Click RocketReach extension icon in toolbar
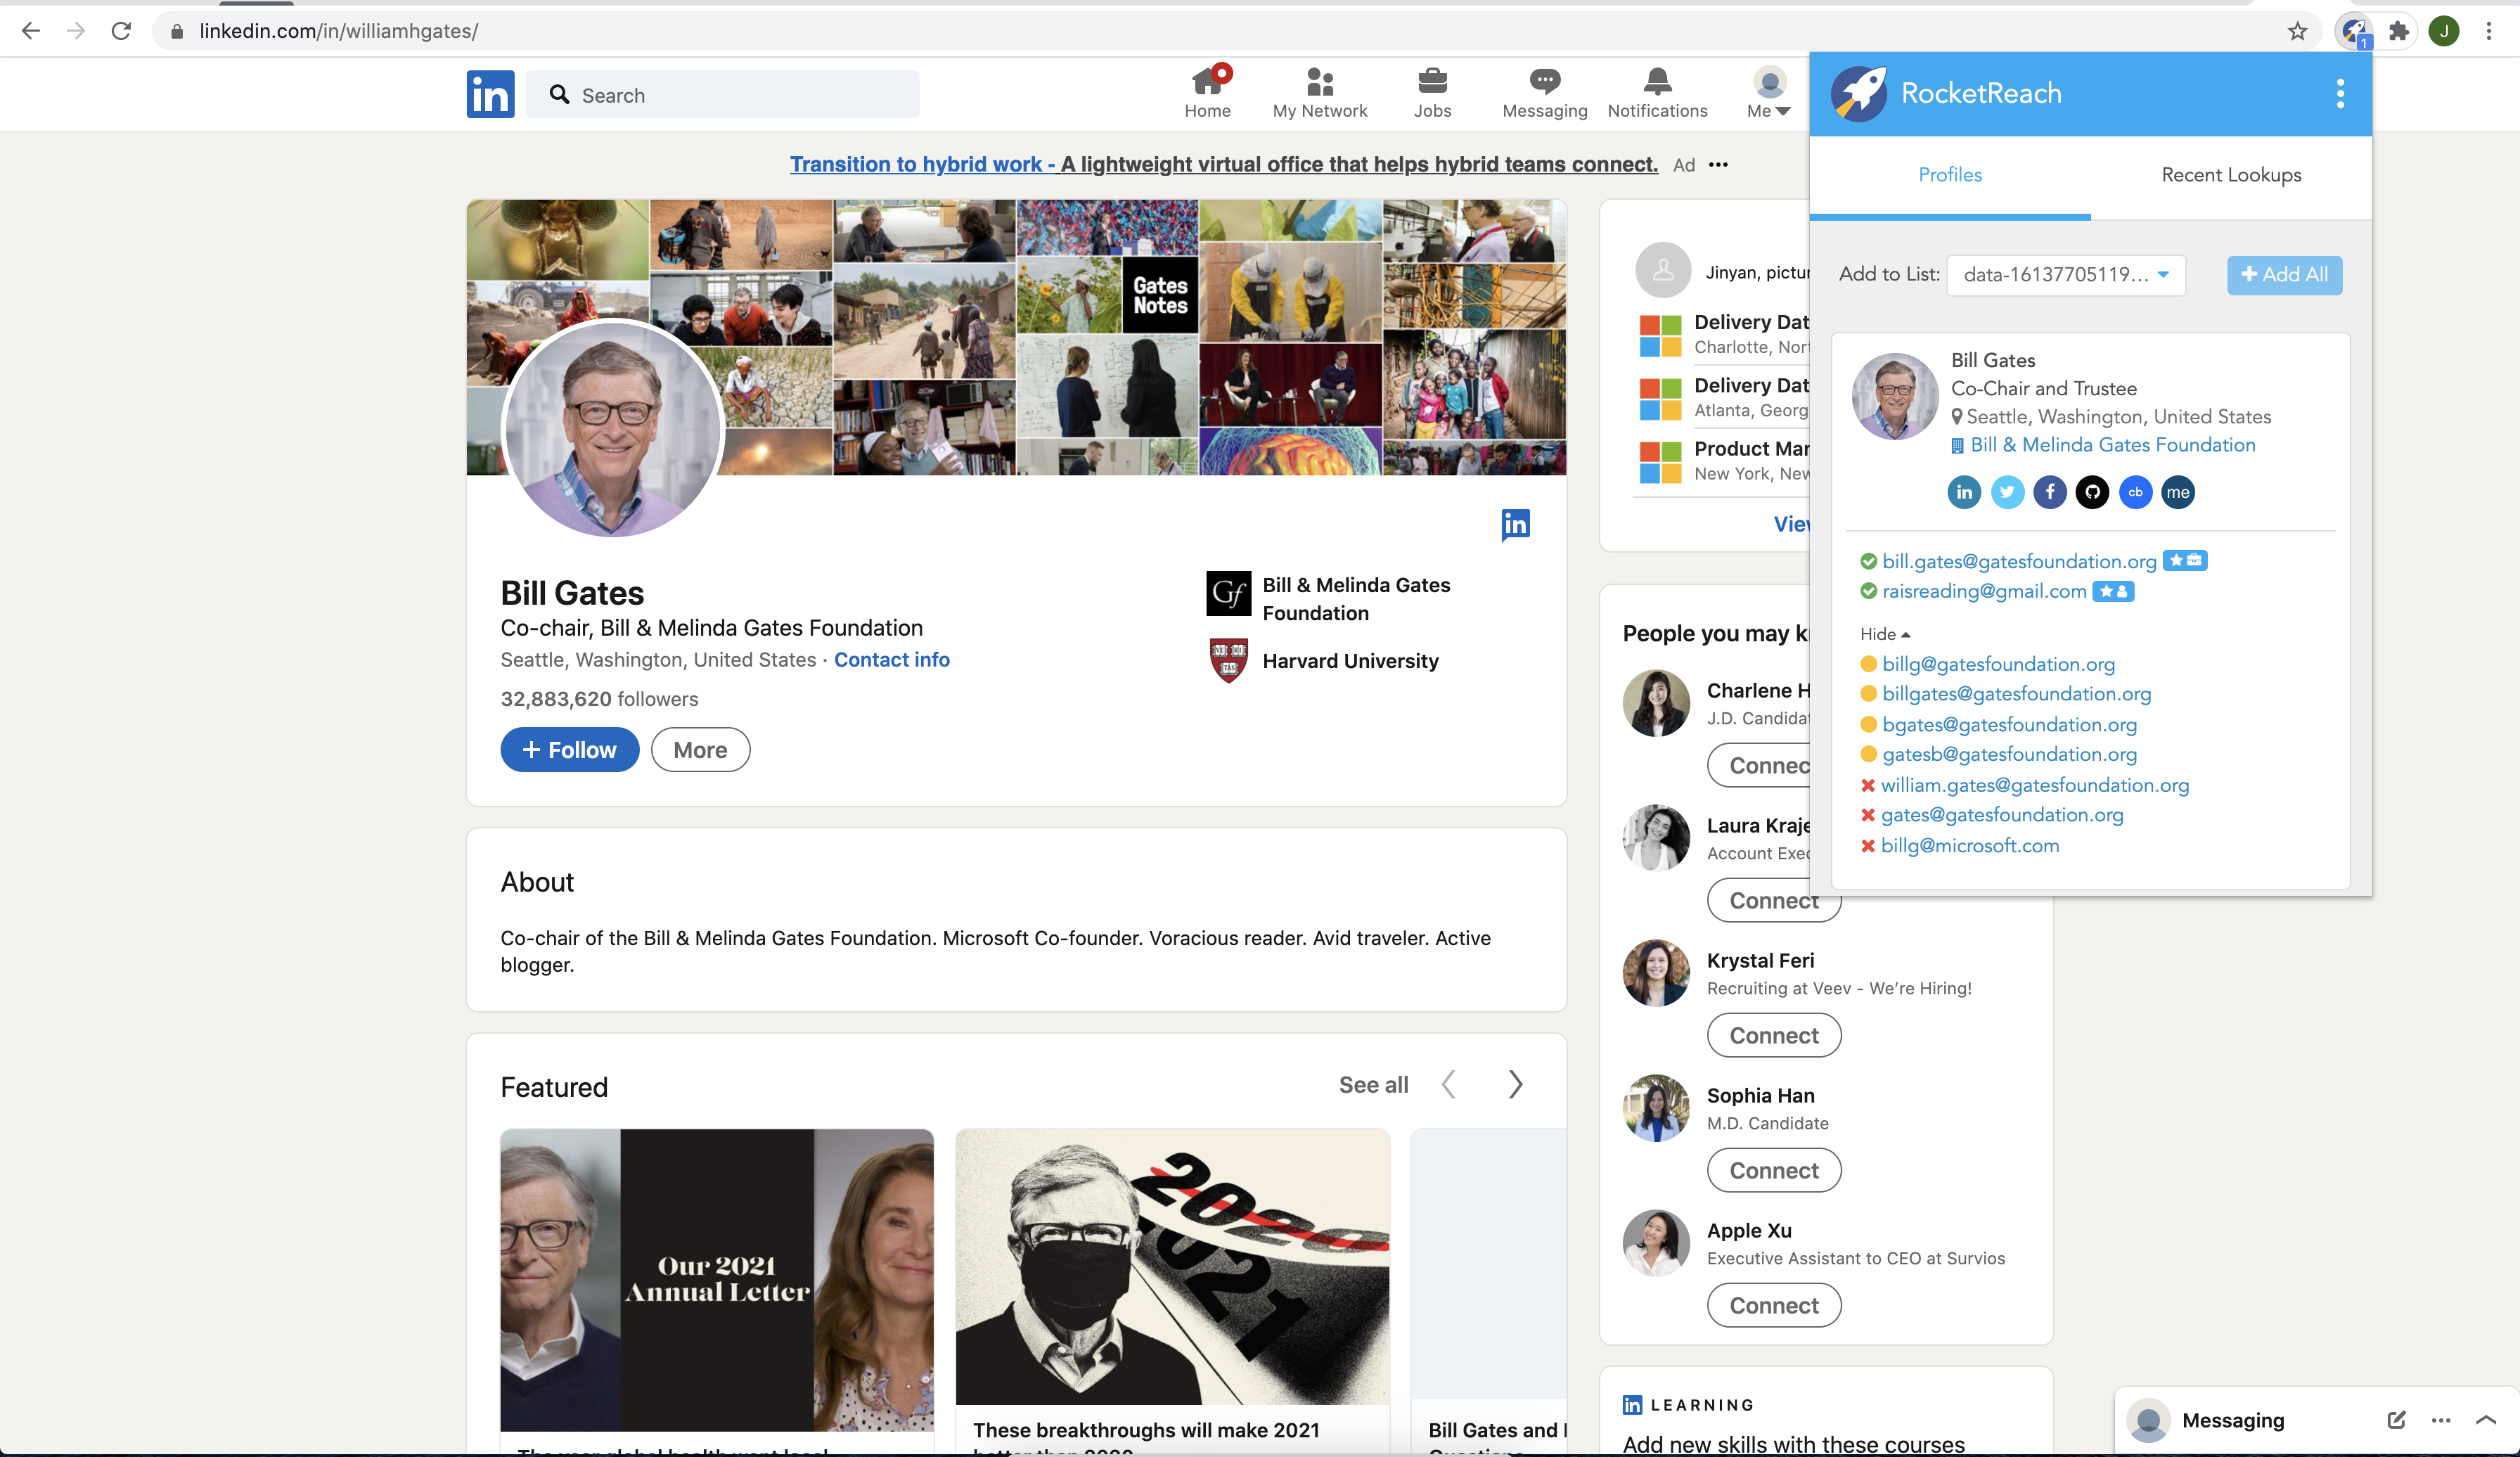This screenshot has width=2520, height=1457. tap(2354, 31)
